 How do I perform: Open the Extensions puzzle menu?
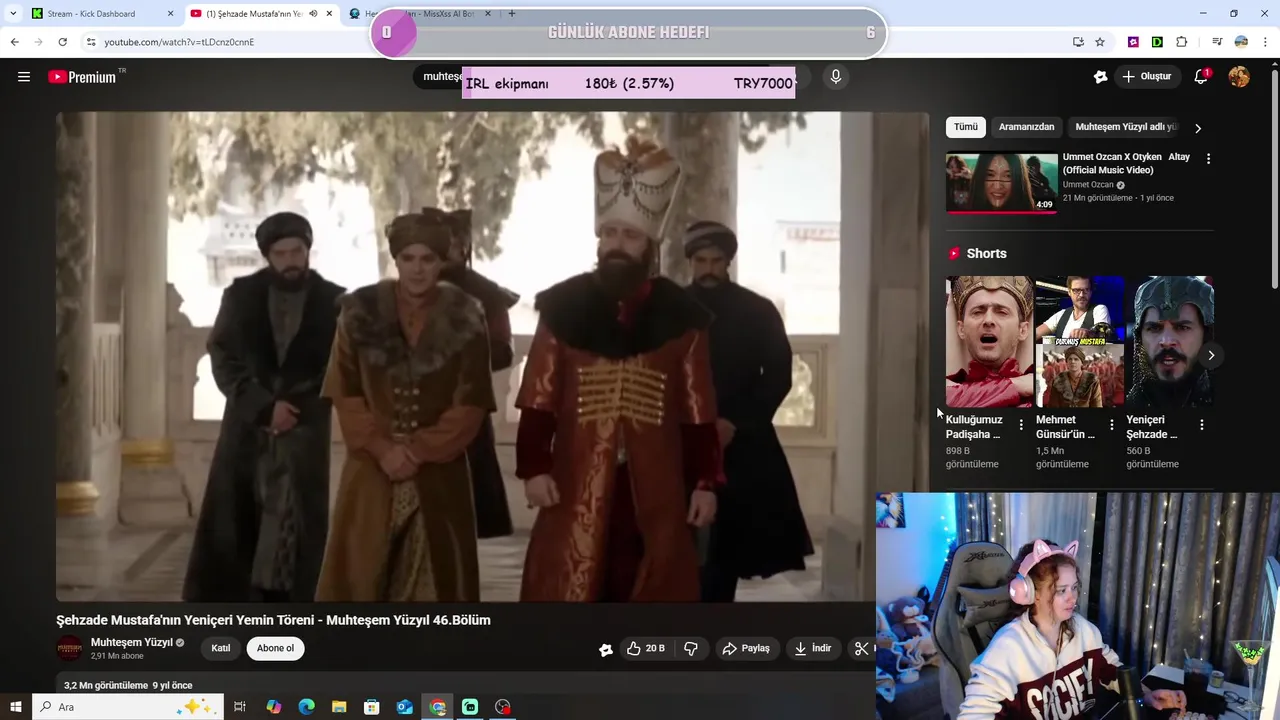click(x=1182, y=42)
